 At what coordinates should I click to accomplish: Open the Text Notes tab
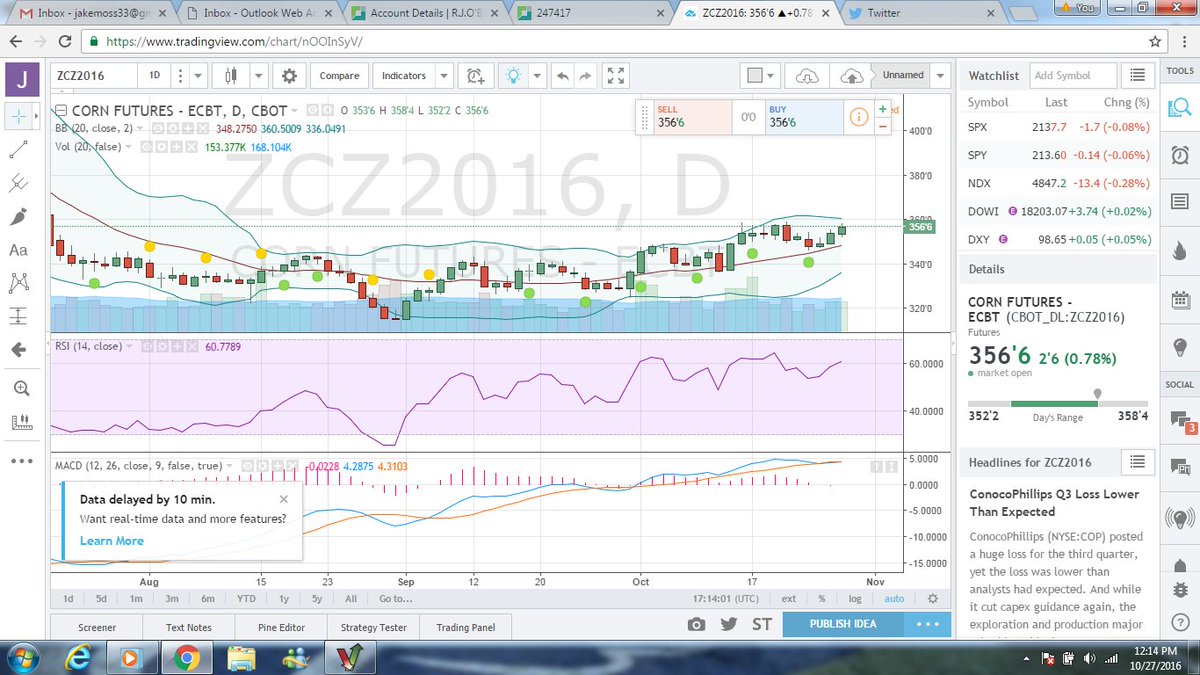pos(190,628)
